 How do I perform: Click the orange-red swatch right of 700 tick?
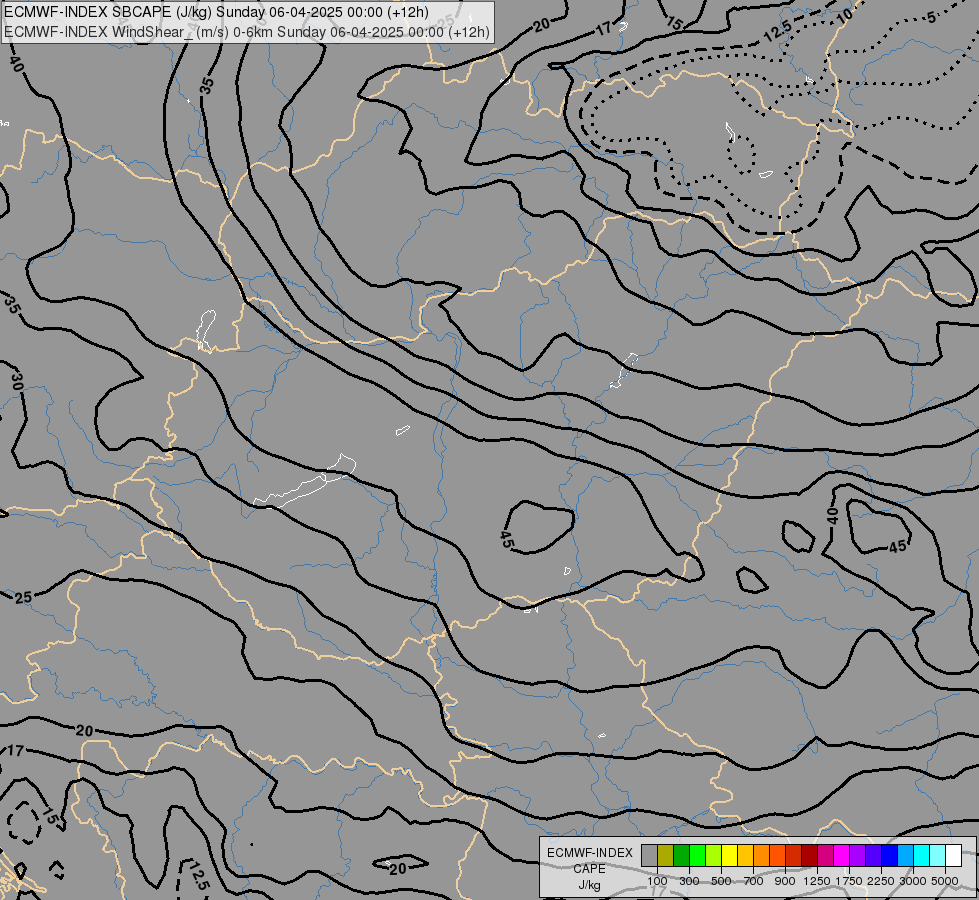point(777,856)
